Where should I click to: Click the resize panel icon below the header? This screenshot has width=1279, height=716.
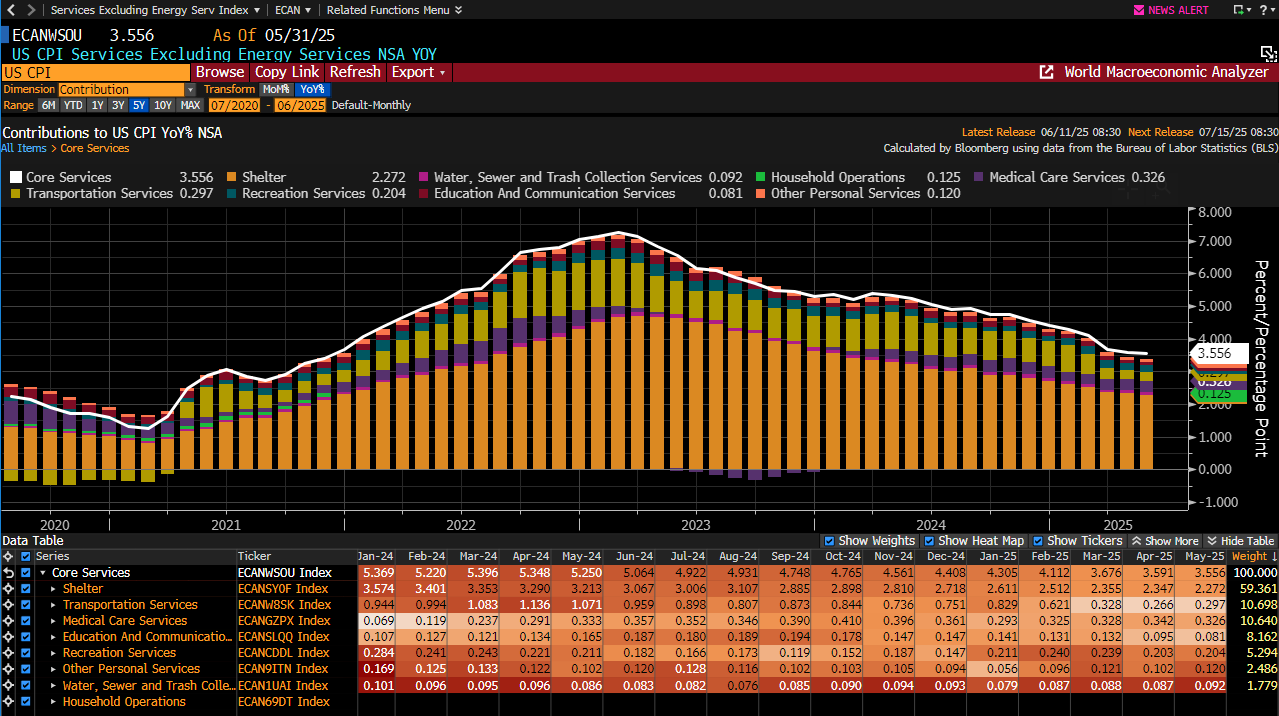coord(1266,53)
